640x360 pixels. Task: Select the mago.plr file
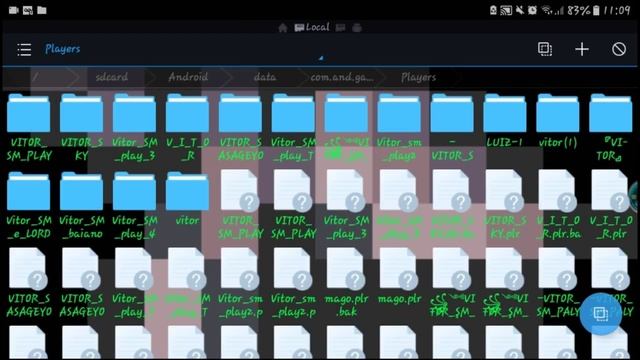(399, 277)
